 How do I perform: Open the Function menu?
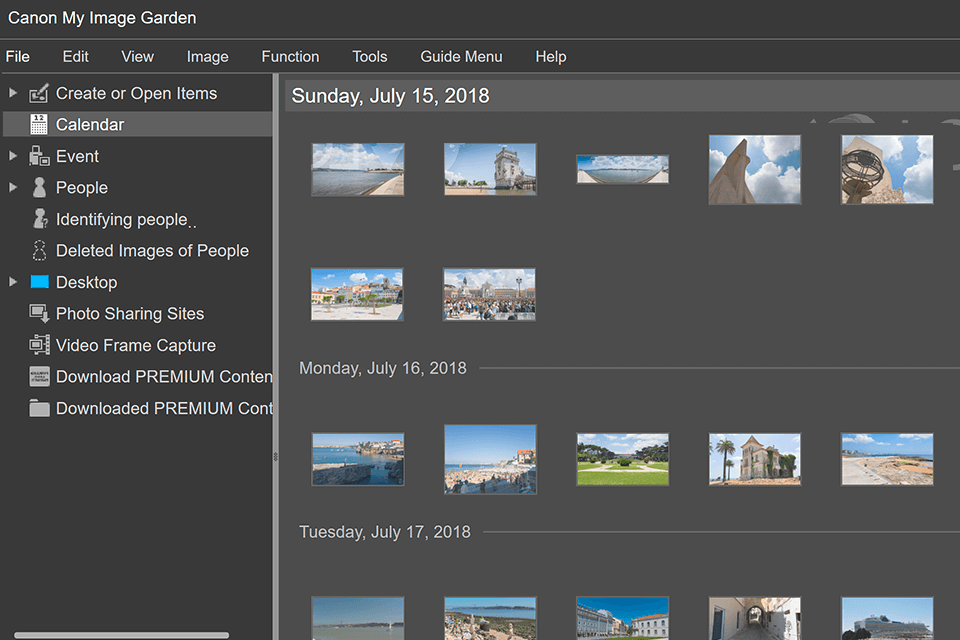click(290, 56)
